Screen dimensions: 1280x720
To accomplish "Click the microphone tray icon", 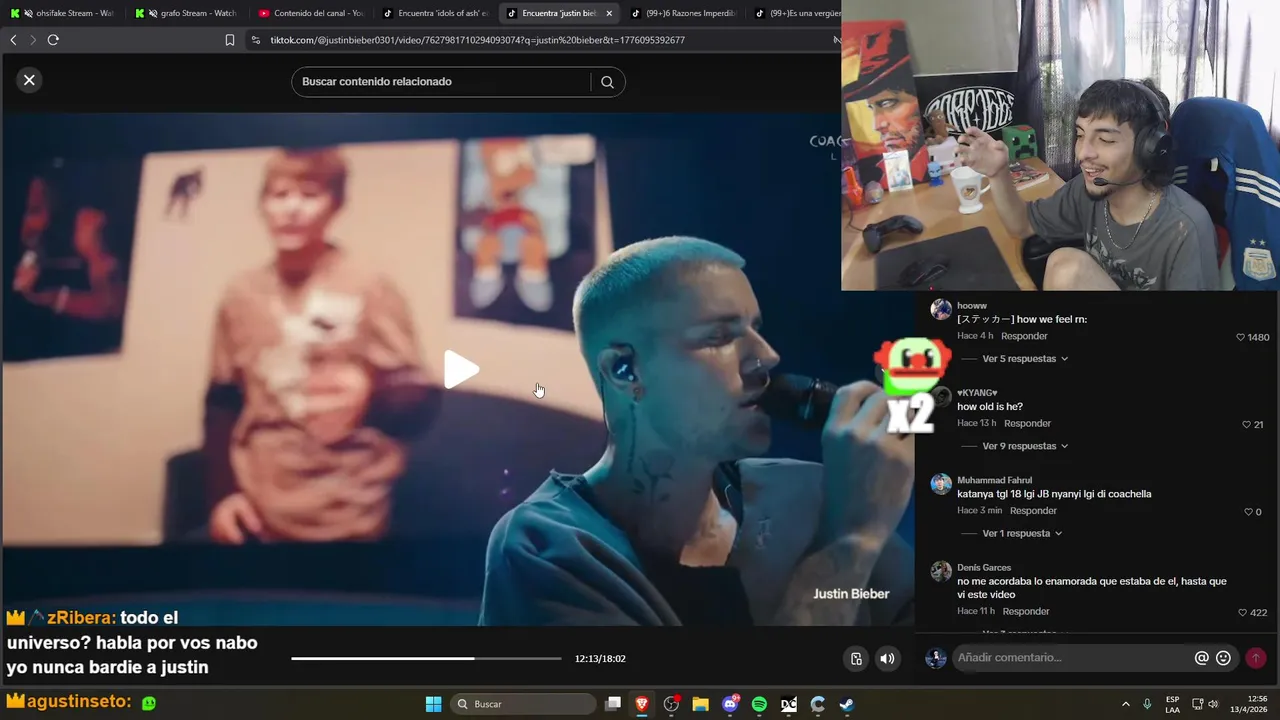I will pyautogui.click(x=1147, y=704).
